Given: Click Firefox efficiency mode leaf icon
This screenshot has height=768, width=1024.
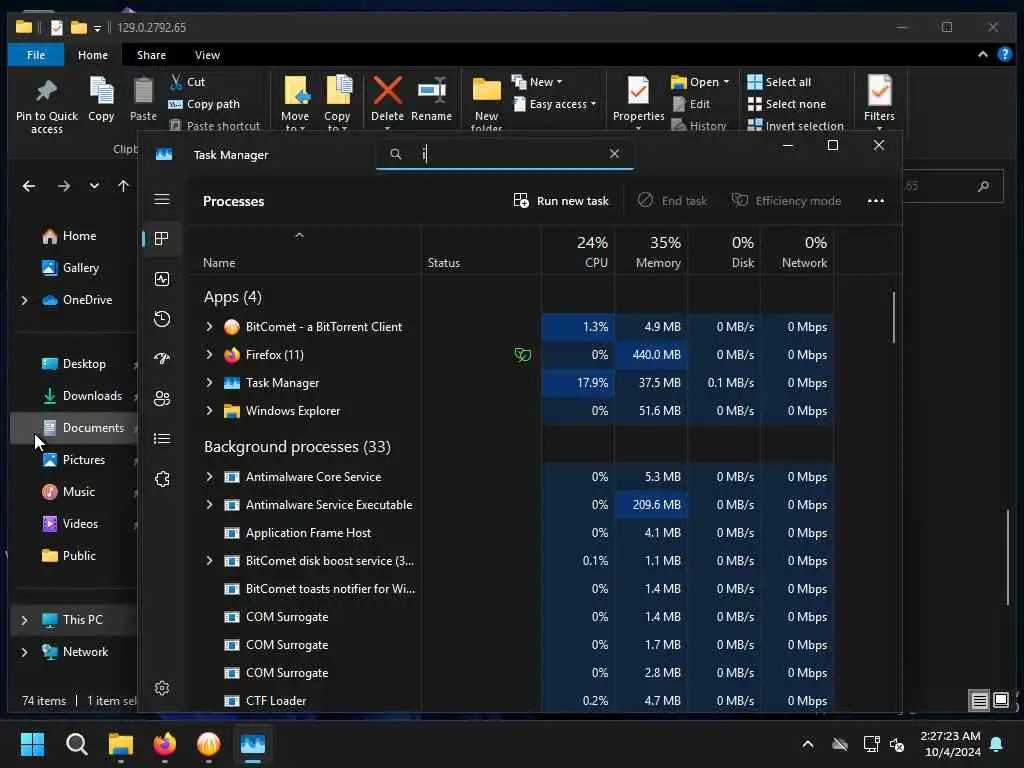Looking at the screenshot, I should click(x=522, y=355).
